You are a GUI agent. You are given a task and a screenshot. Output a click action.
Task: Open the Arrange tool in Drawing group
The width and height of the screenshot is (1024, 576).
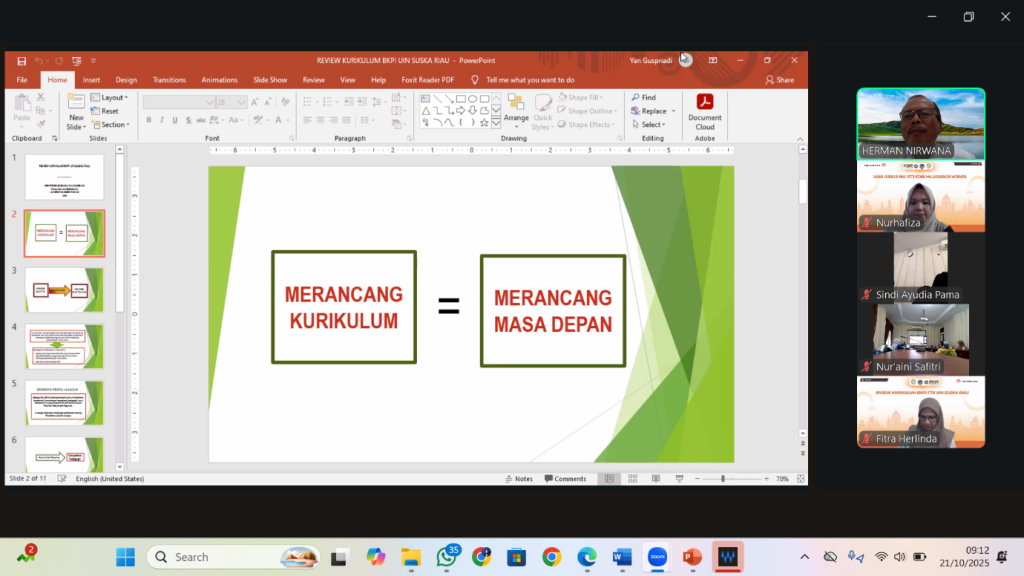516,108
